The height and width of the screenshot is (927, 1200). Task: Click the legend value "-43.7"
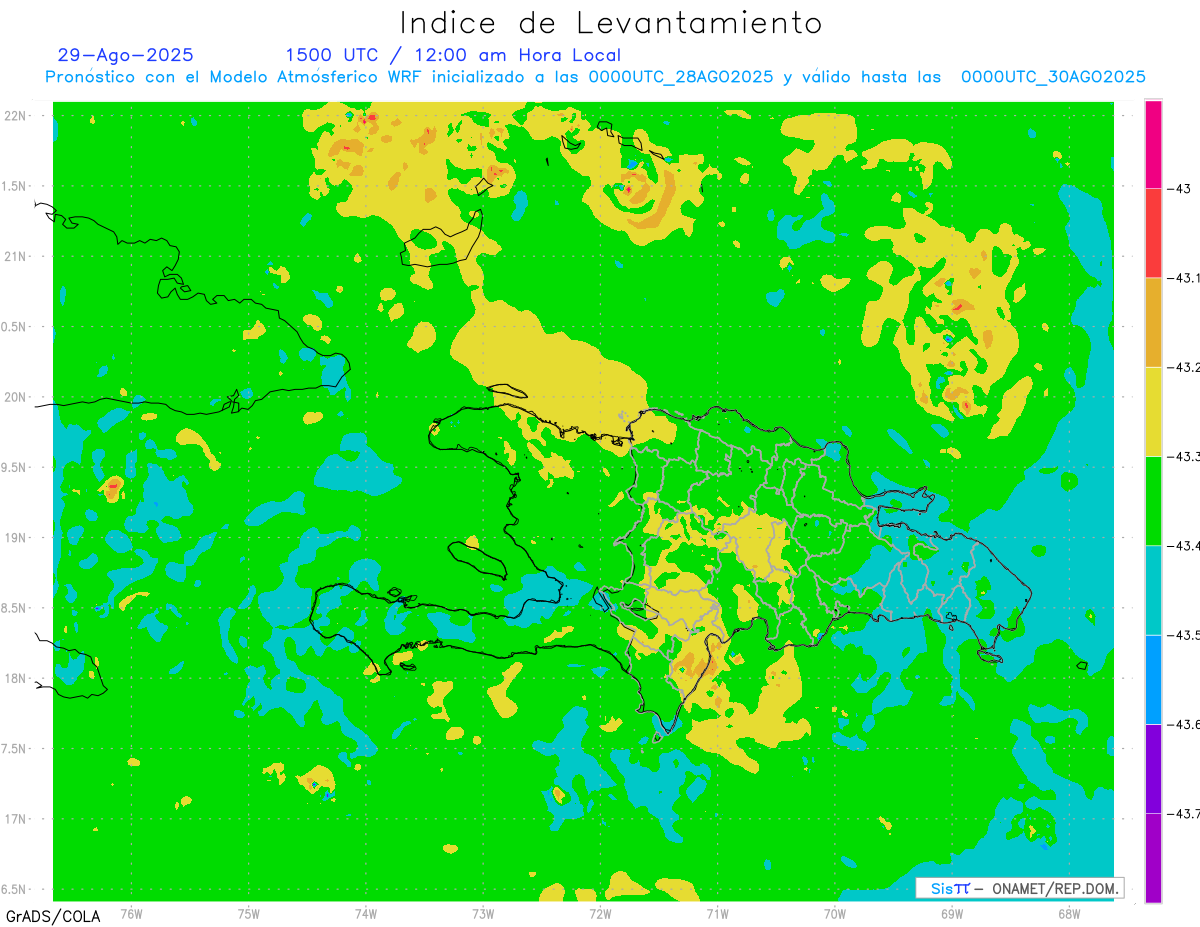pyautogui.click(x=1184, y=813)
